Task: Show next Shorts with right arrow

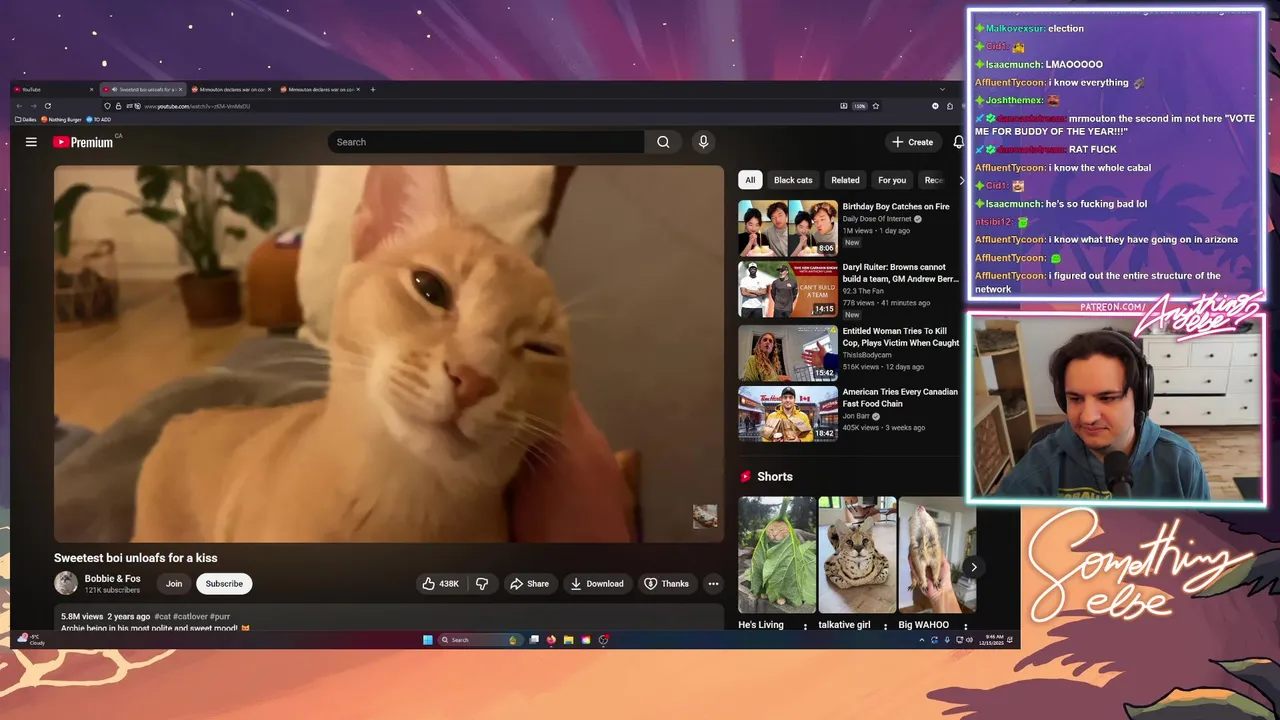Action: pos(973,567)
